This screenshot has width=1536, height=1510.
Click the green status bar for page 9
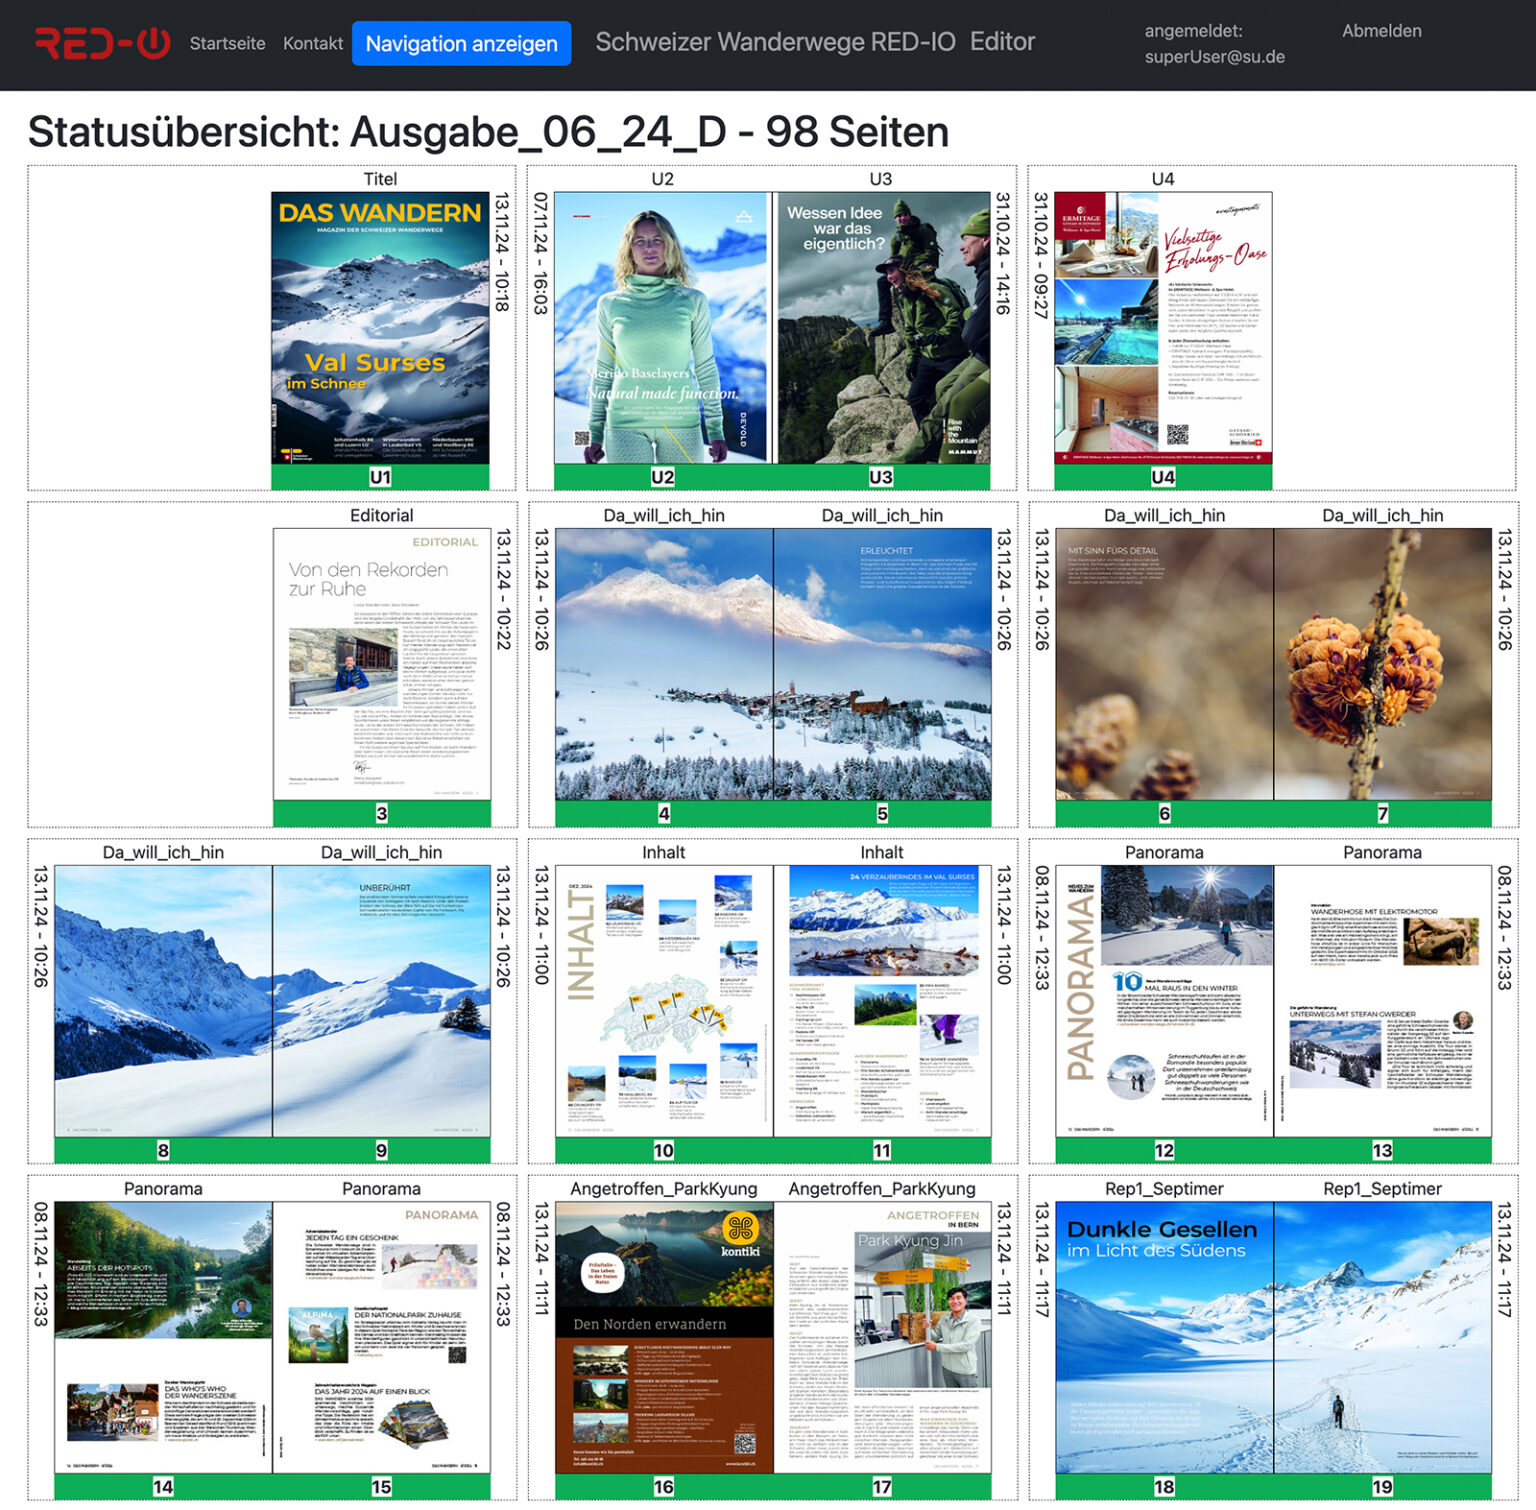[382, 1150]
